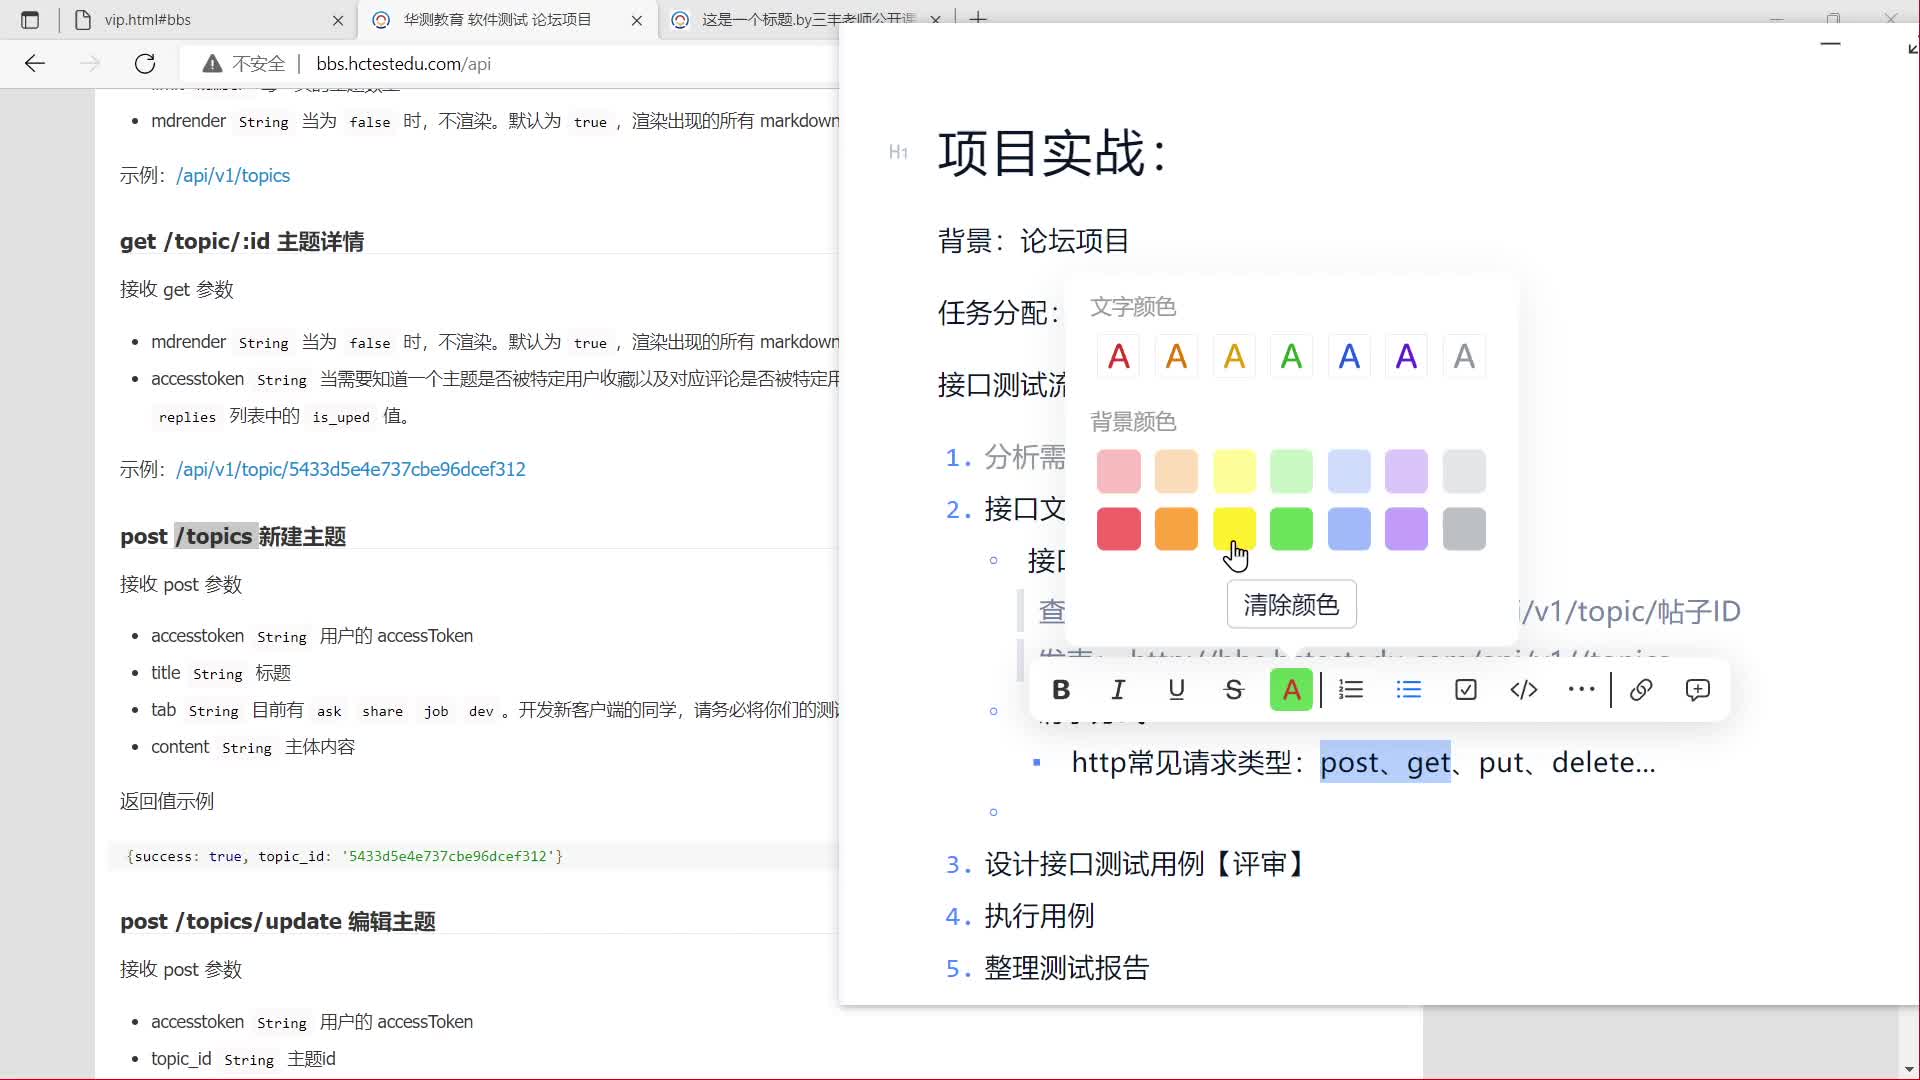Switch to the 华测教育 软件测试 论坛项目 tab
The image size is (1920, 1080).
pos(505,20)
